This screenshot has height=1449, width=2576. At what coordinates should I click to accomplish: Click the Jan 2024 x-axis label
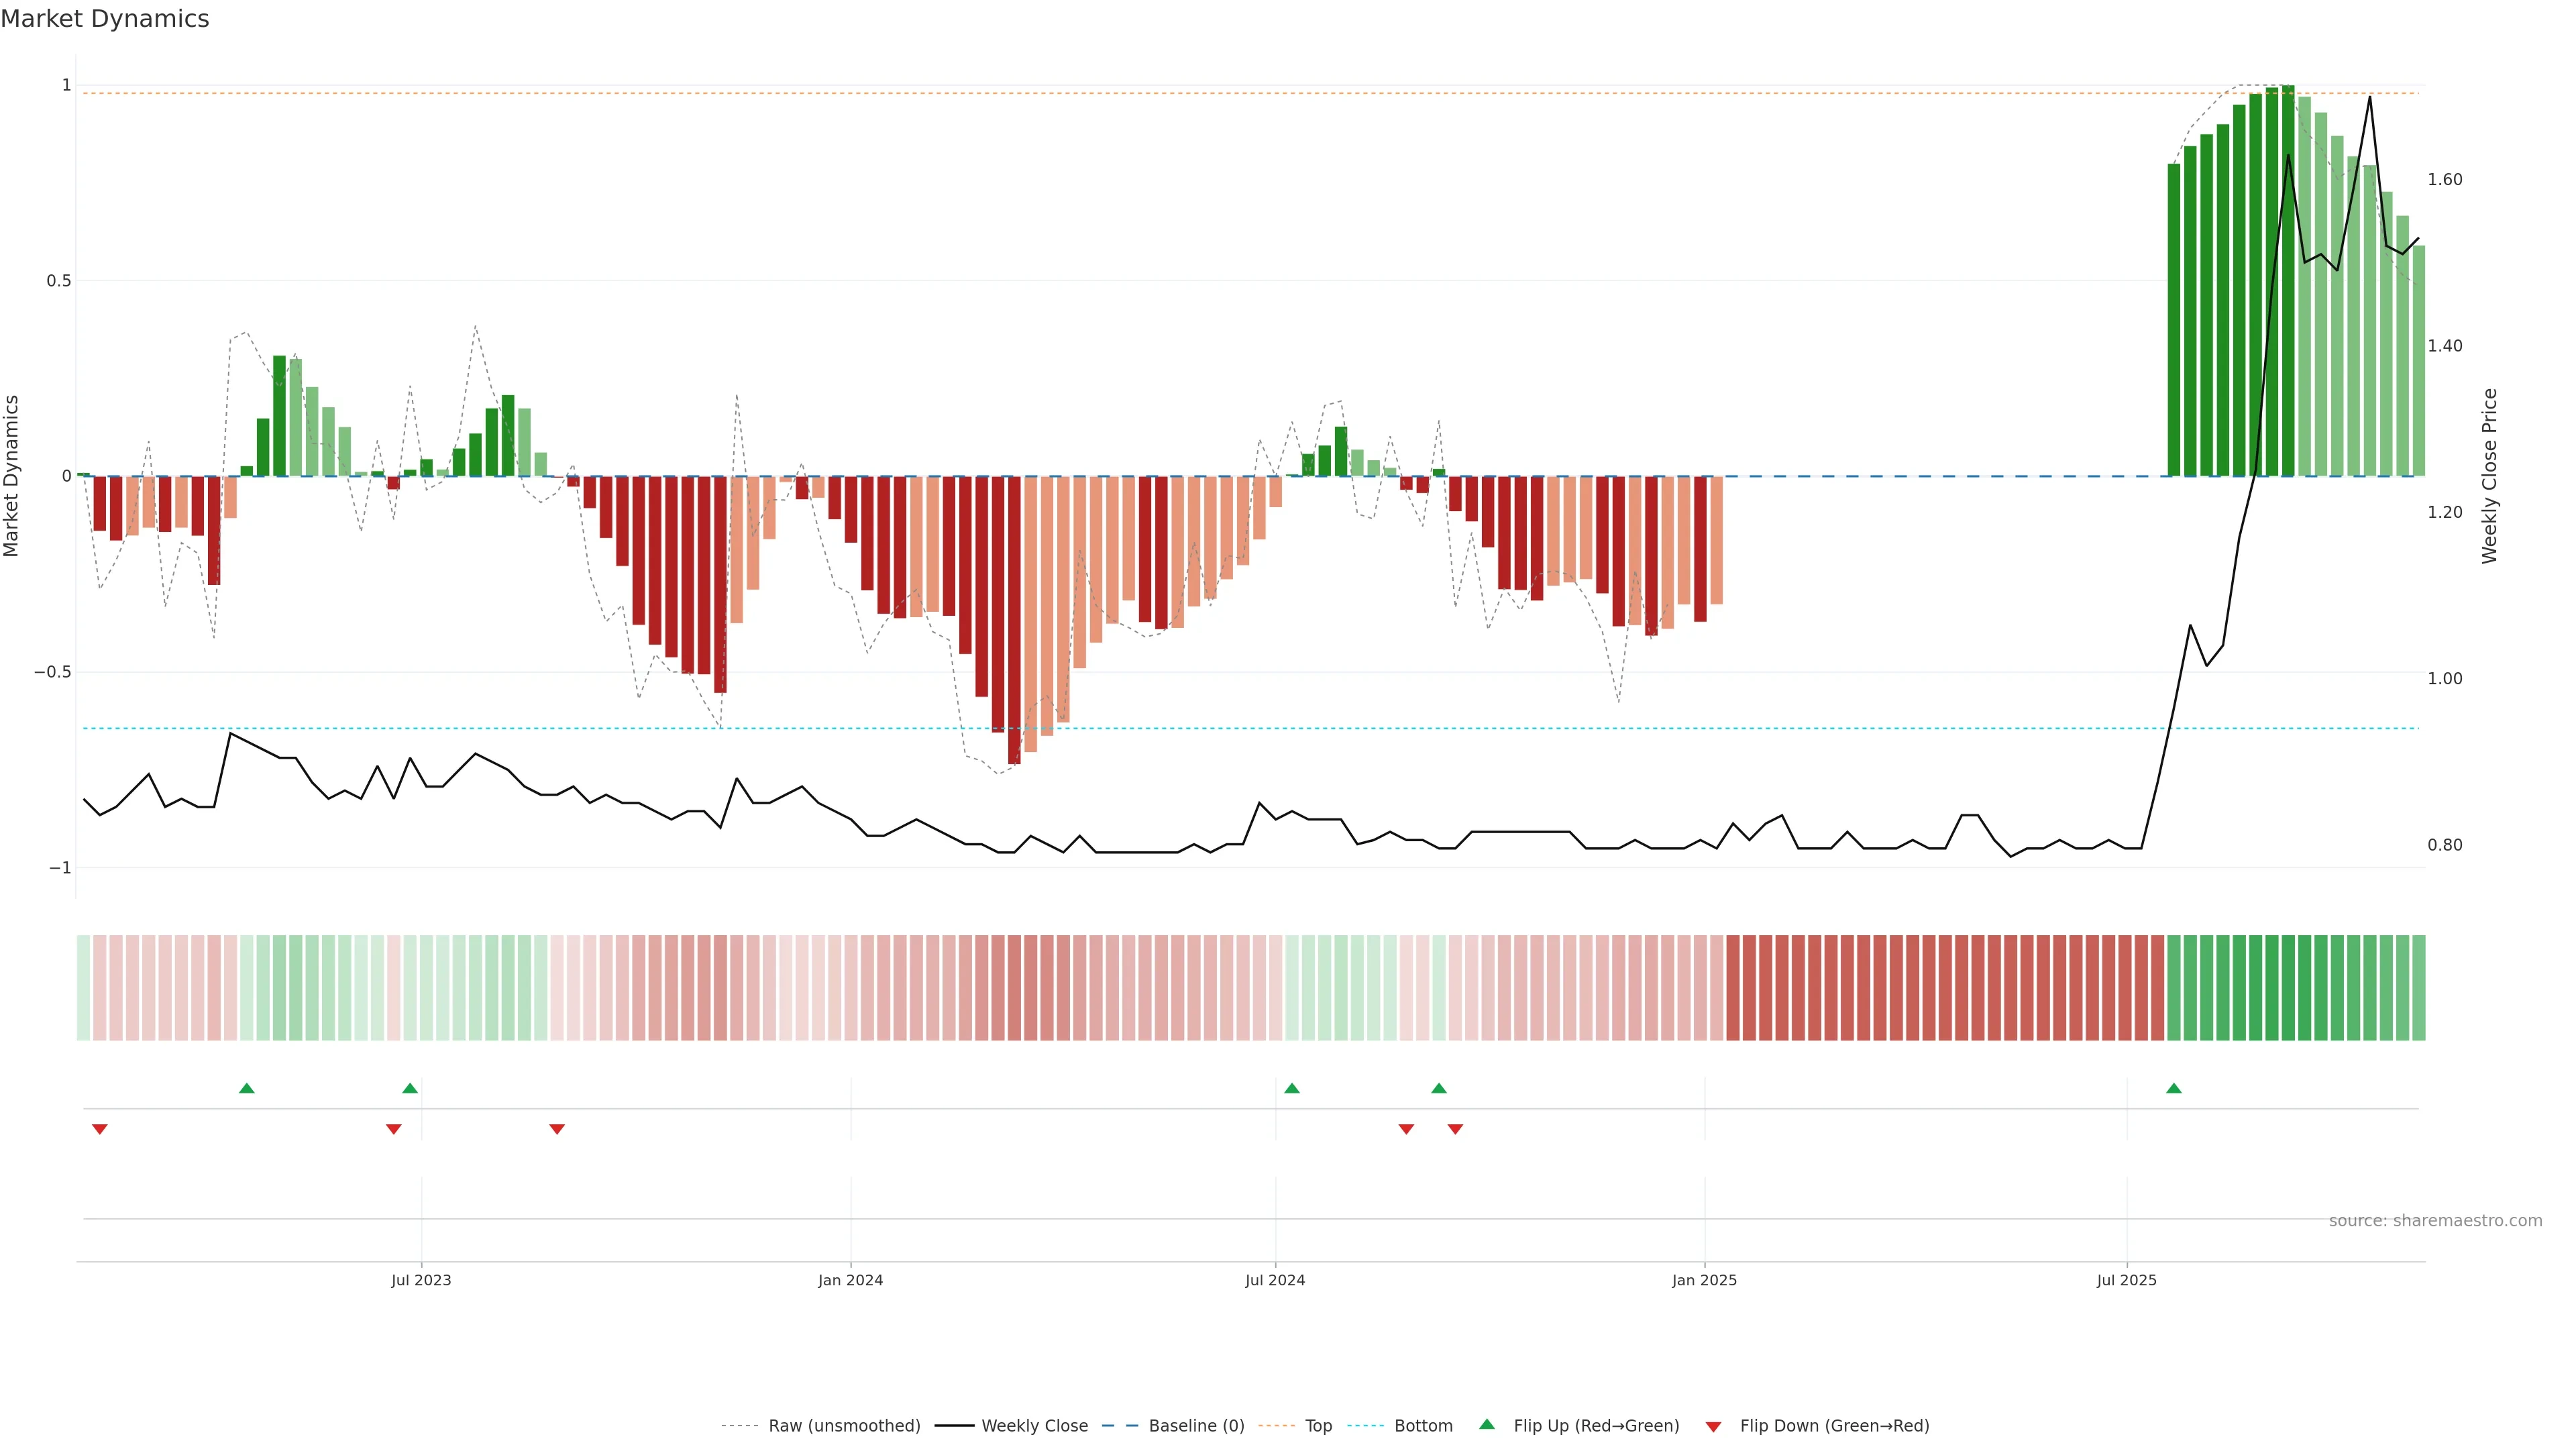pyautogui.click(x=850, y=1280)
